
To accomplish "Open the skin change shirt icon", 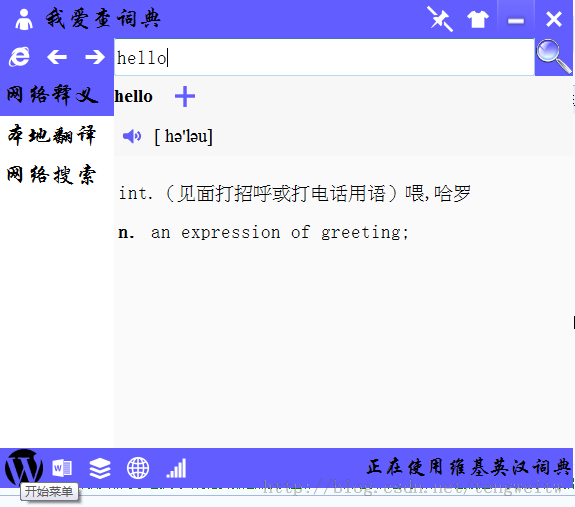I will (x=477, y=19).
